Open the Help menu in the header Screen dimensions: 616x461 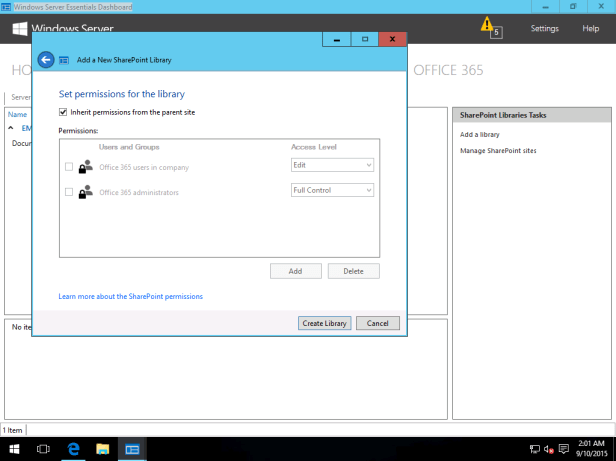[x=590, y=28]
